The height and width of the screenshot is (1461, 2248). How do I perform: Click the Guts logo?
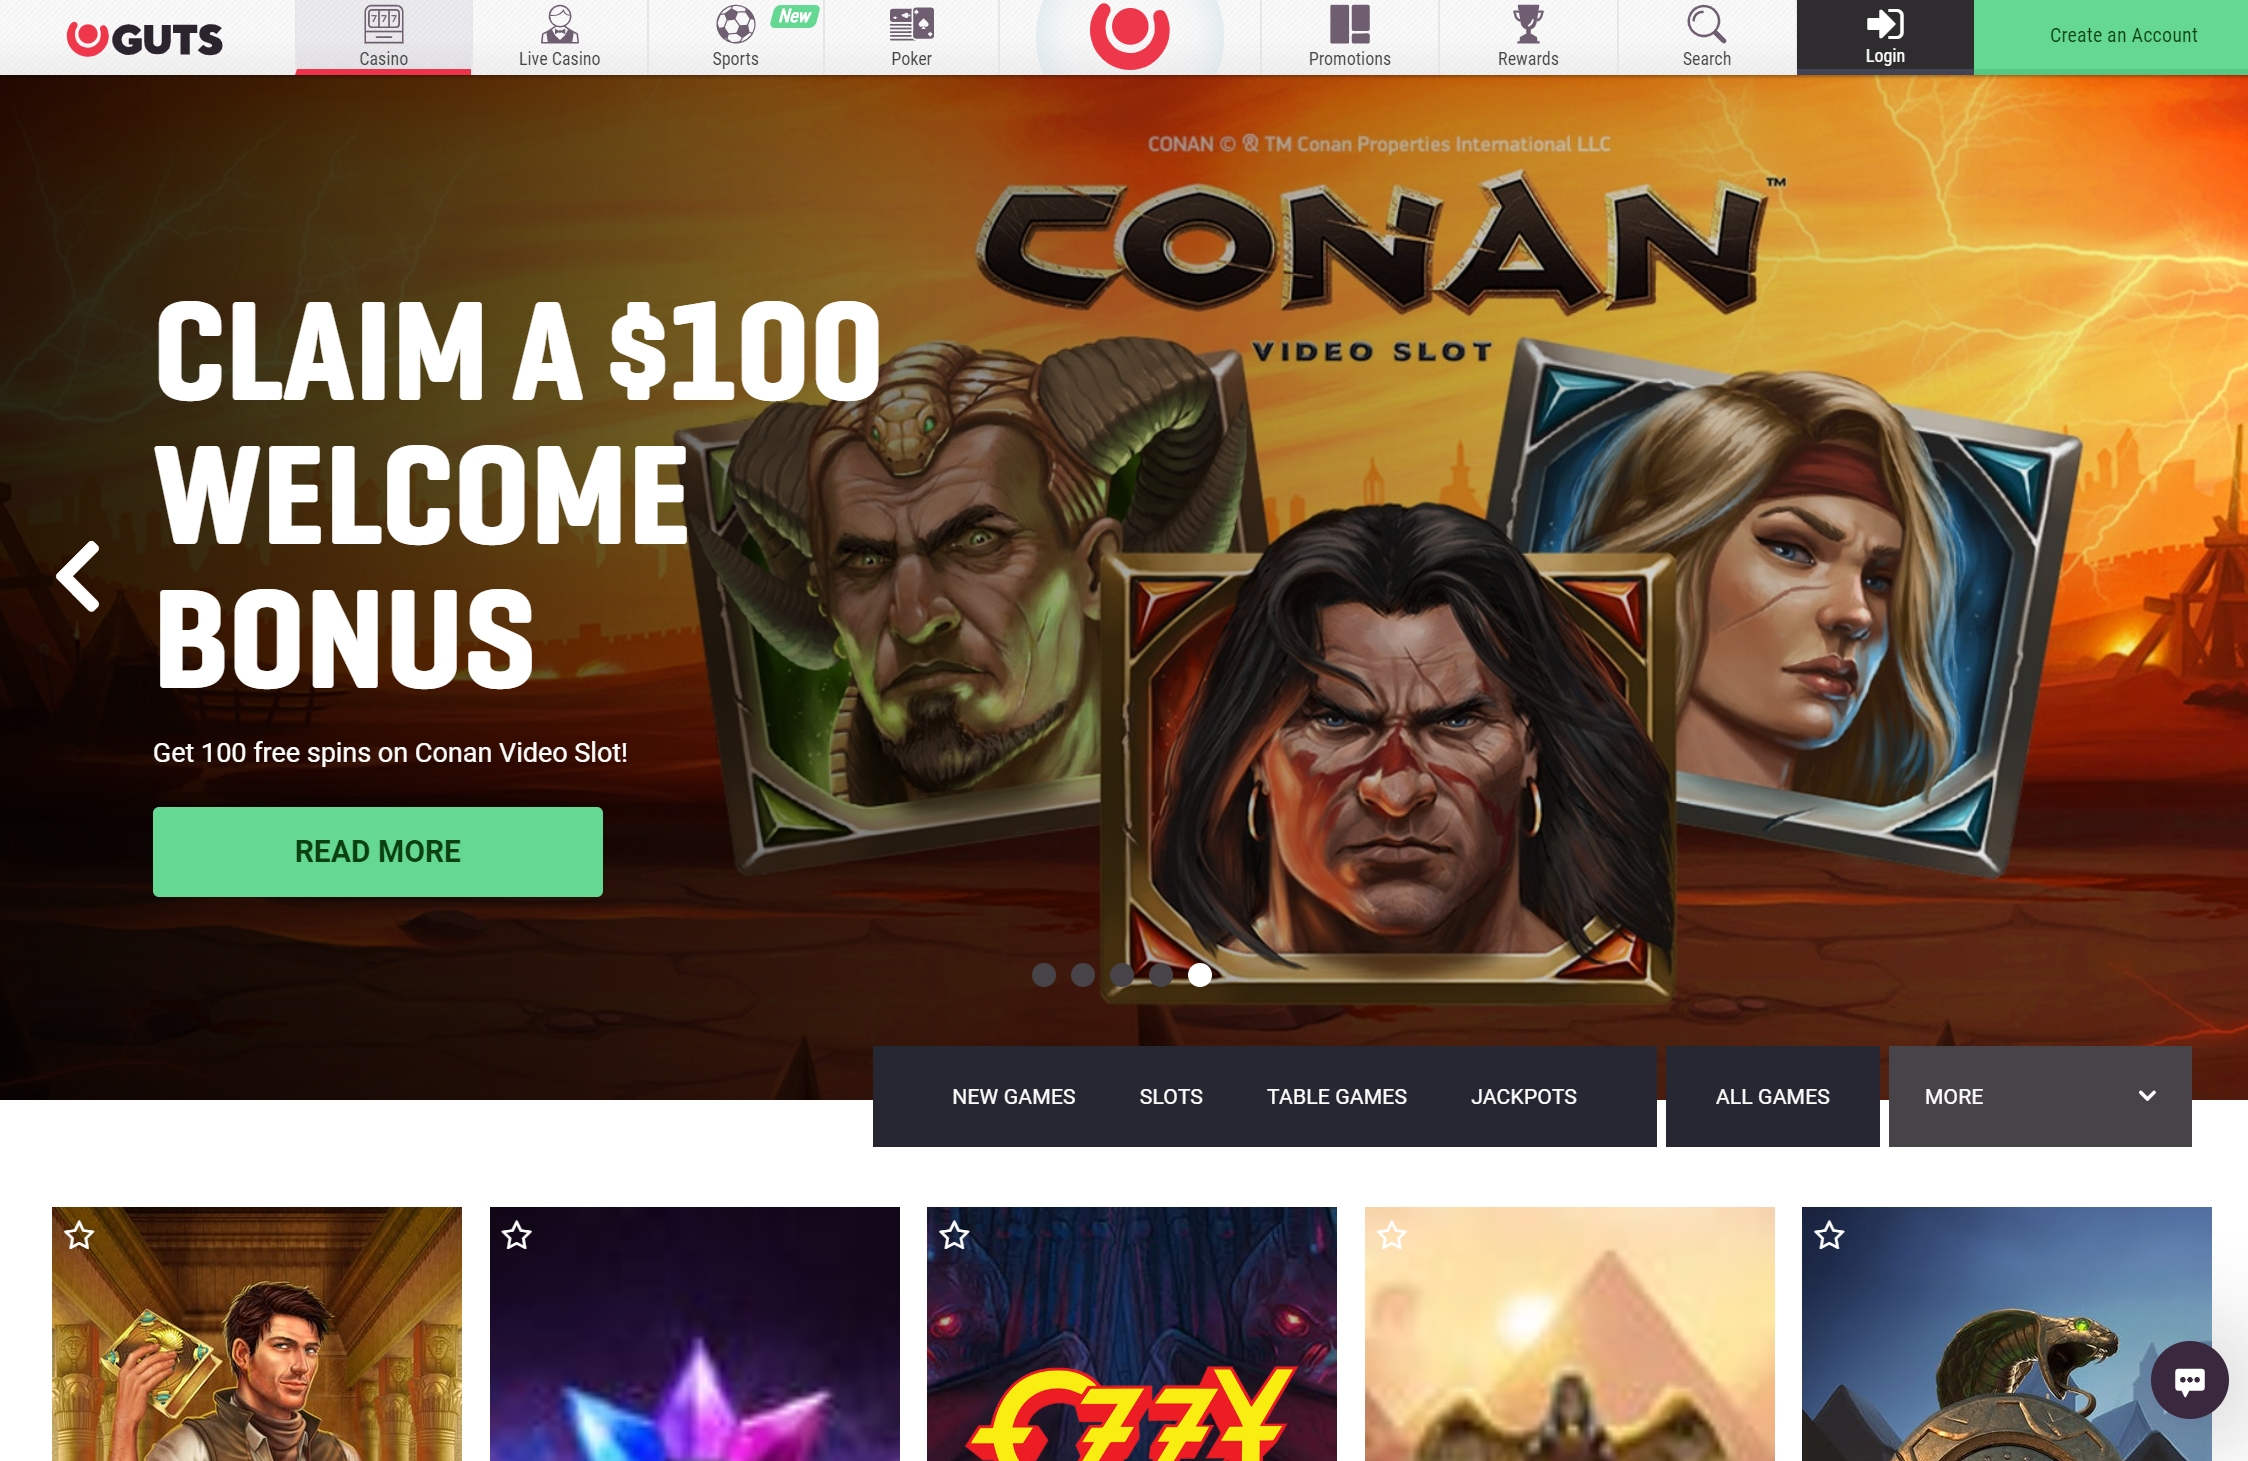tap(145, 38)
